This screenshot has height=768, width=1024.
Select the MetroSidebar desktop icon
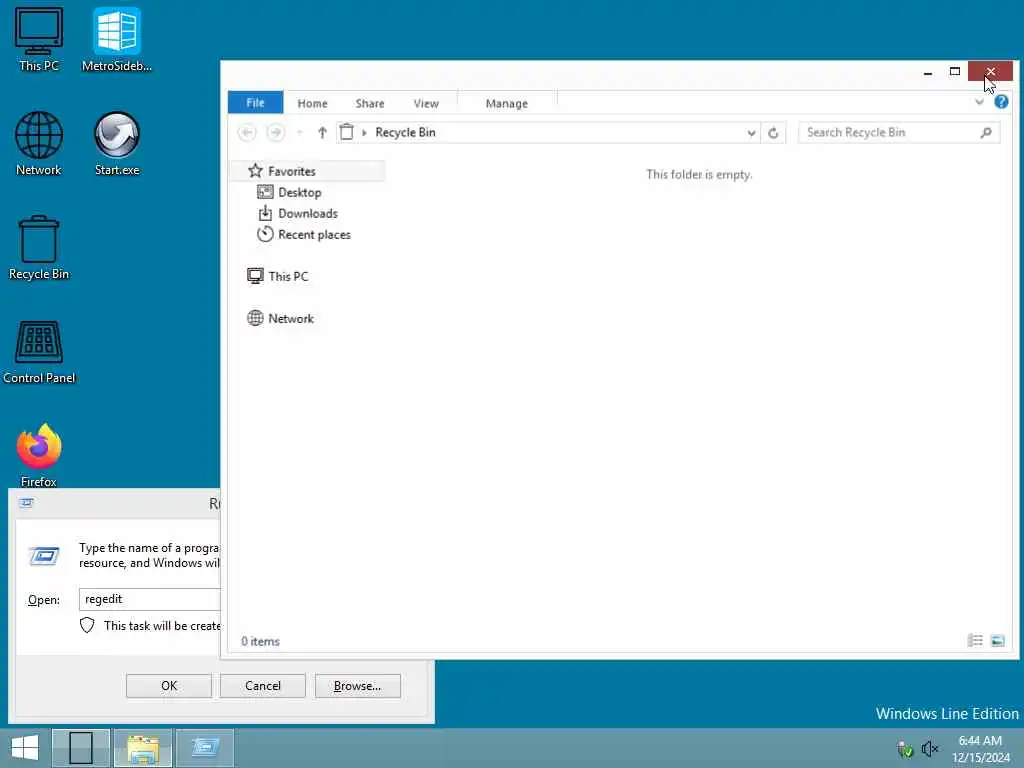(x=117, y=39)
